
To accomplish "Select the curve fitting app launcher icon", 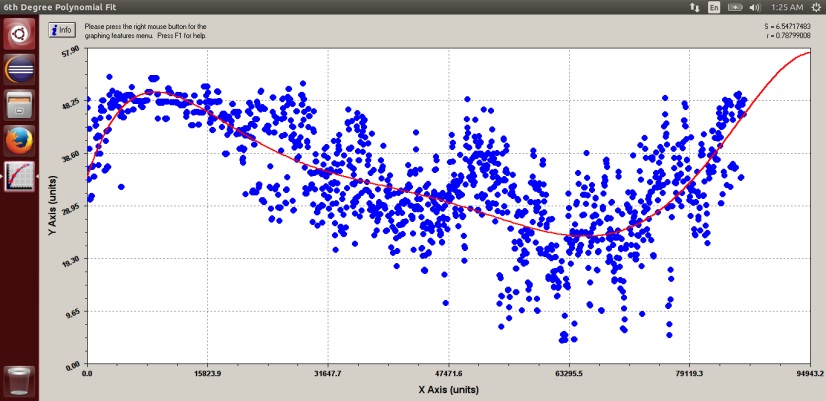I will coord(19,176).
